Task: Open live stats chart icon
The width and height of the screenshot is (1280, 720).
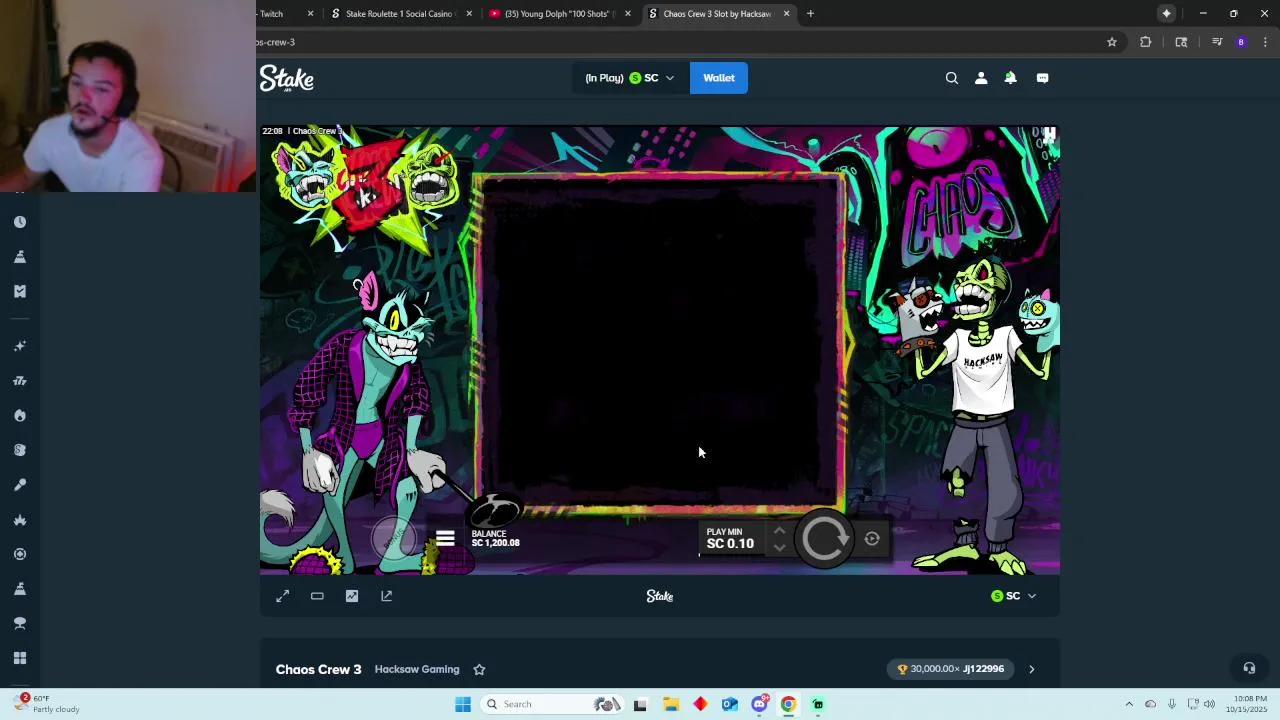Action: (352, 596)
